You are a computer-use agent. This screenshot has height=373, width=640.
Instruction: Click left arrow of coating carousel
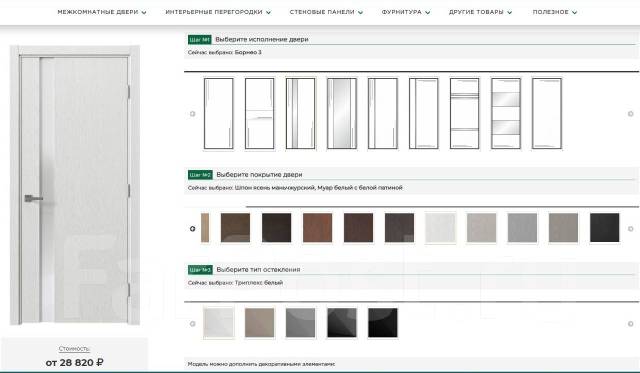[x=193, y=229]
